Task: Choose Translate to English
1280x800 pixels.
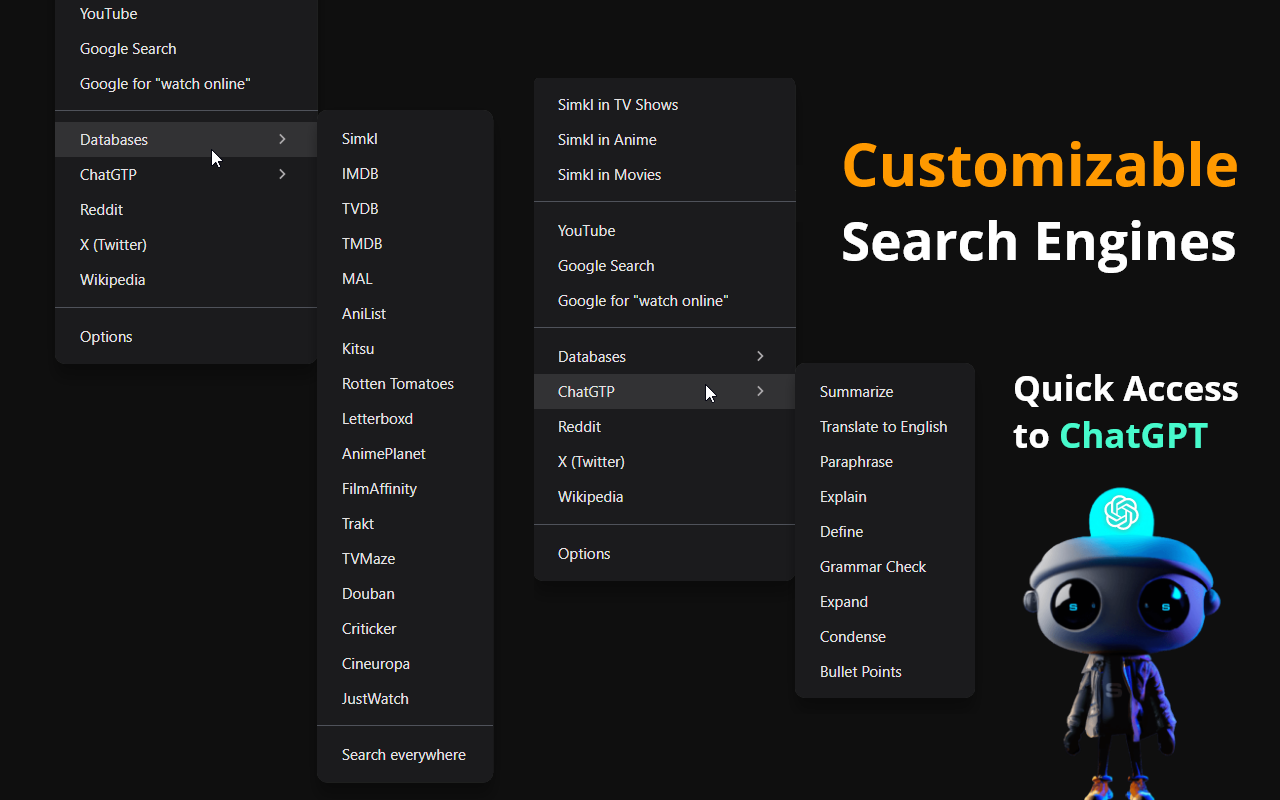Action: coord(883,426)
